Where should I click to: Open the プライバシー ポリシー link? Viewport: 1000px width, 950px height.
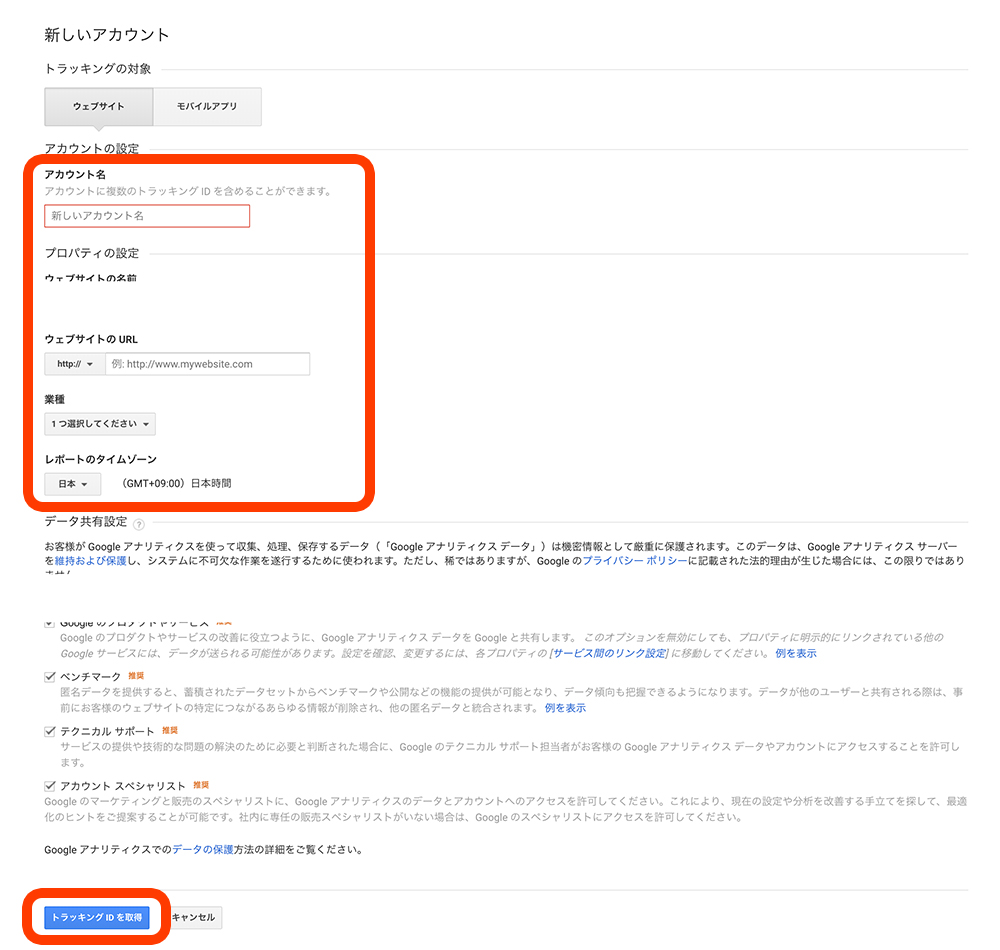(635, 561)
